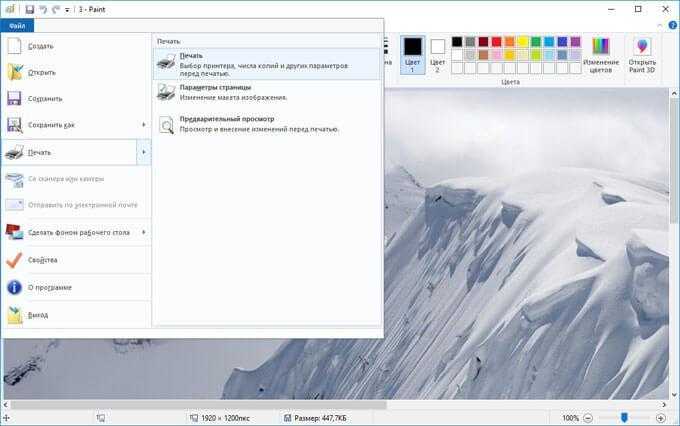Select Выход menu entry
This screenshot has width=680, height=426.
[x=76, y=315]
